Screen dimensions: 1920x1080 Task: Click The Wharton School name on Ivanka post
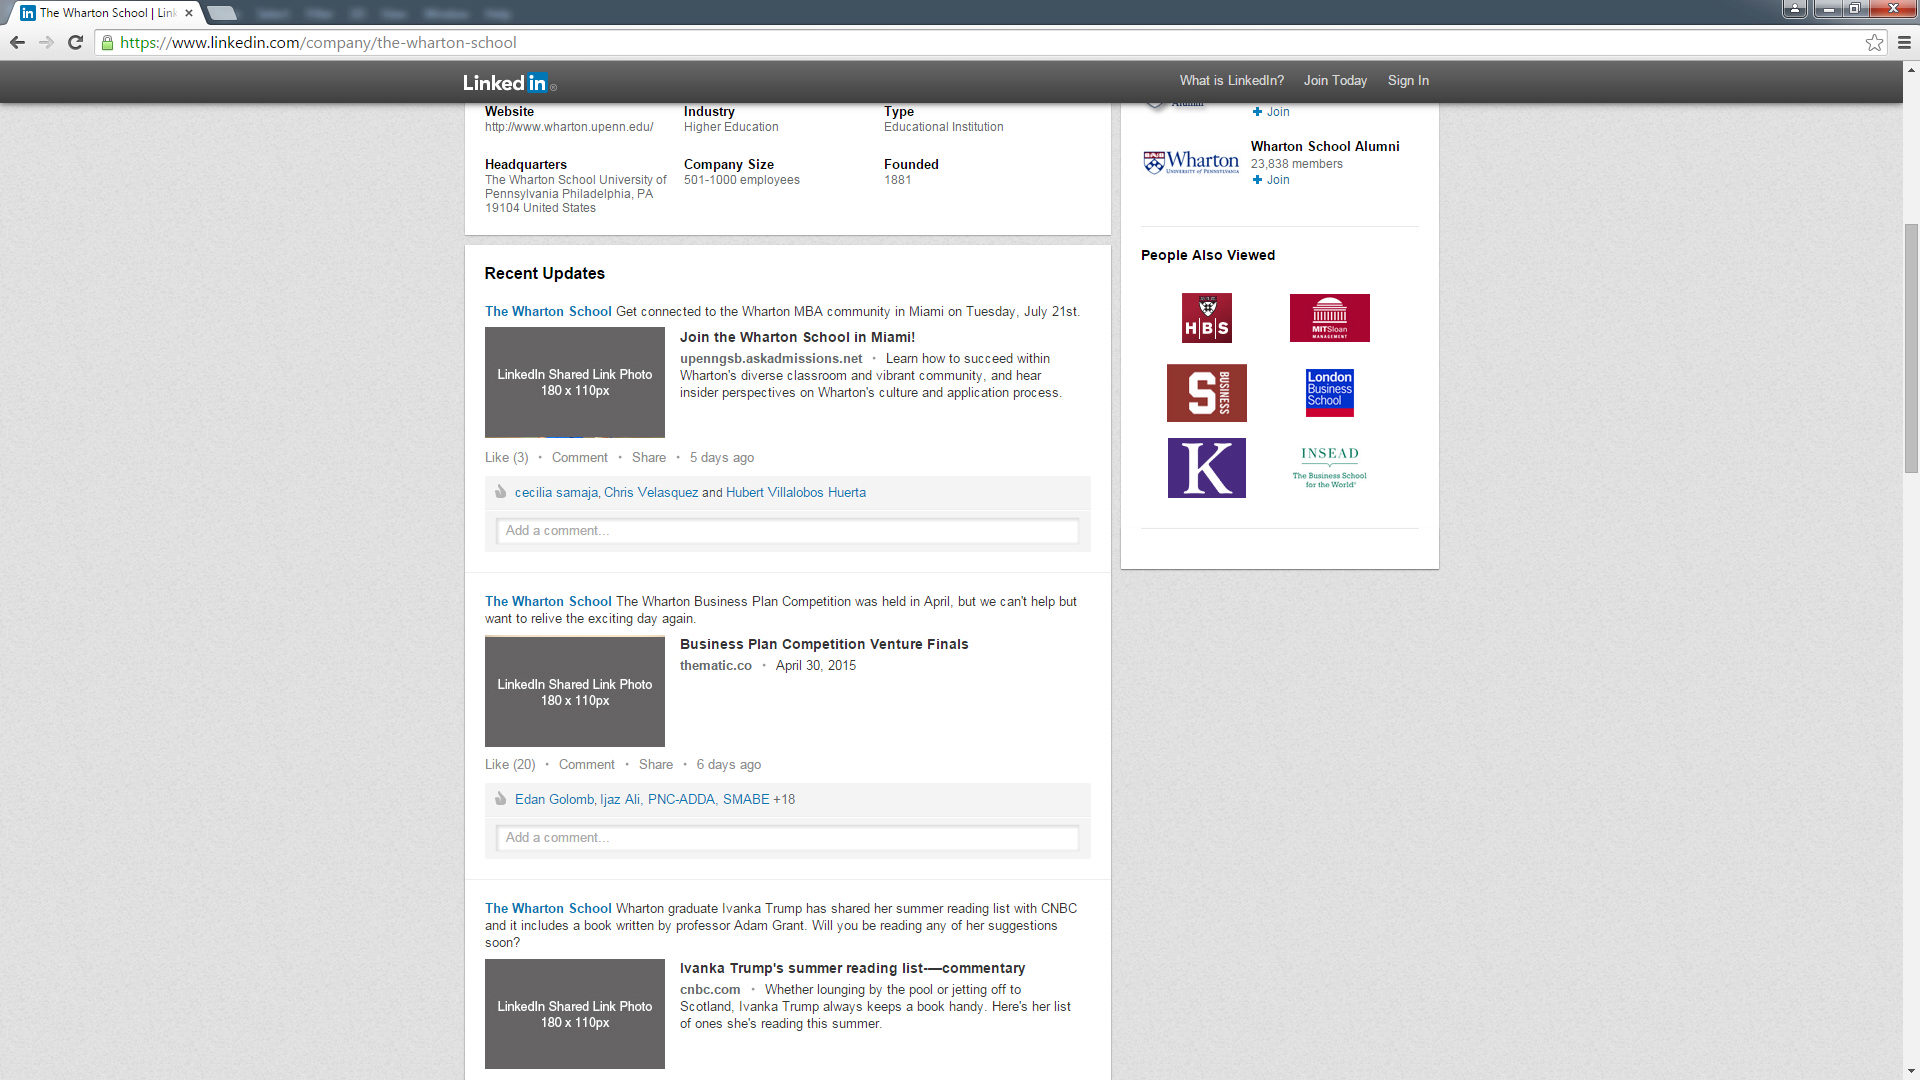click(x=548, y=909)
